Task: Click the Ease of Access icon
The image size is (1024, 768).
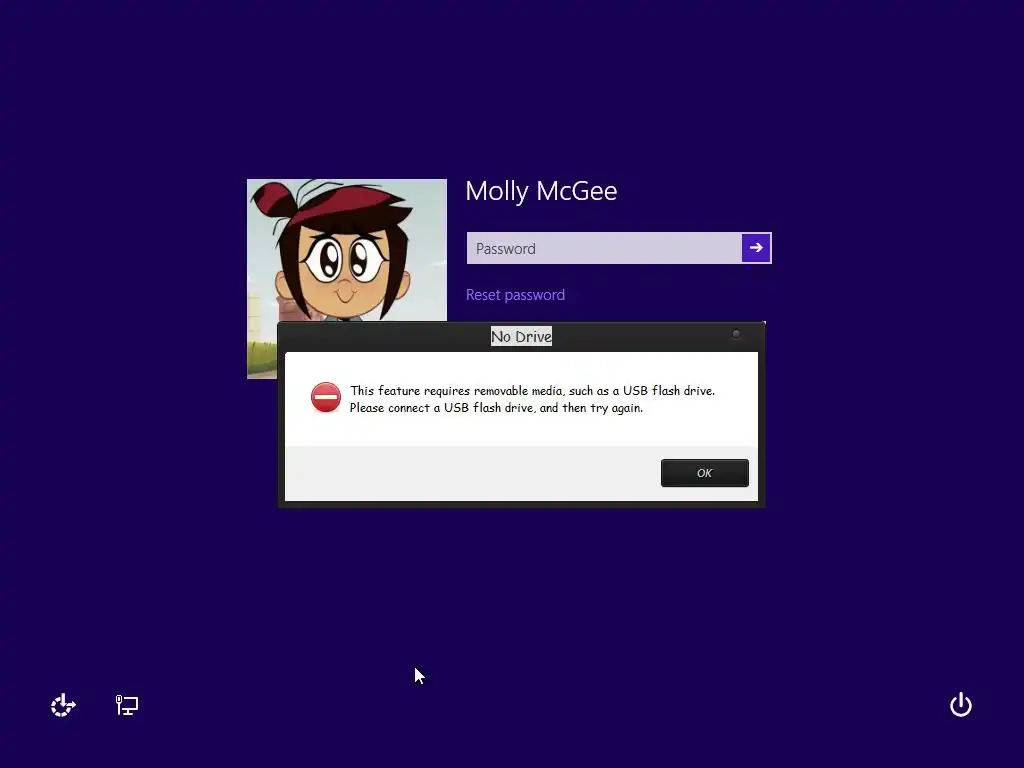Action: [x=63, y=705]
